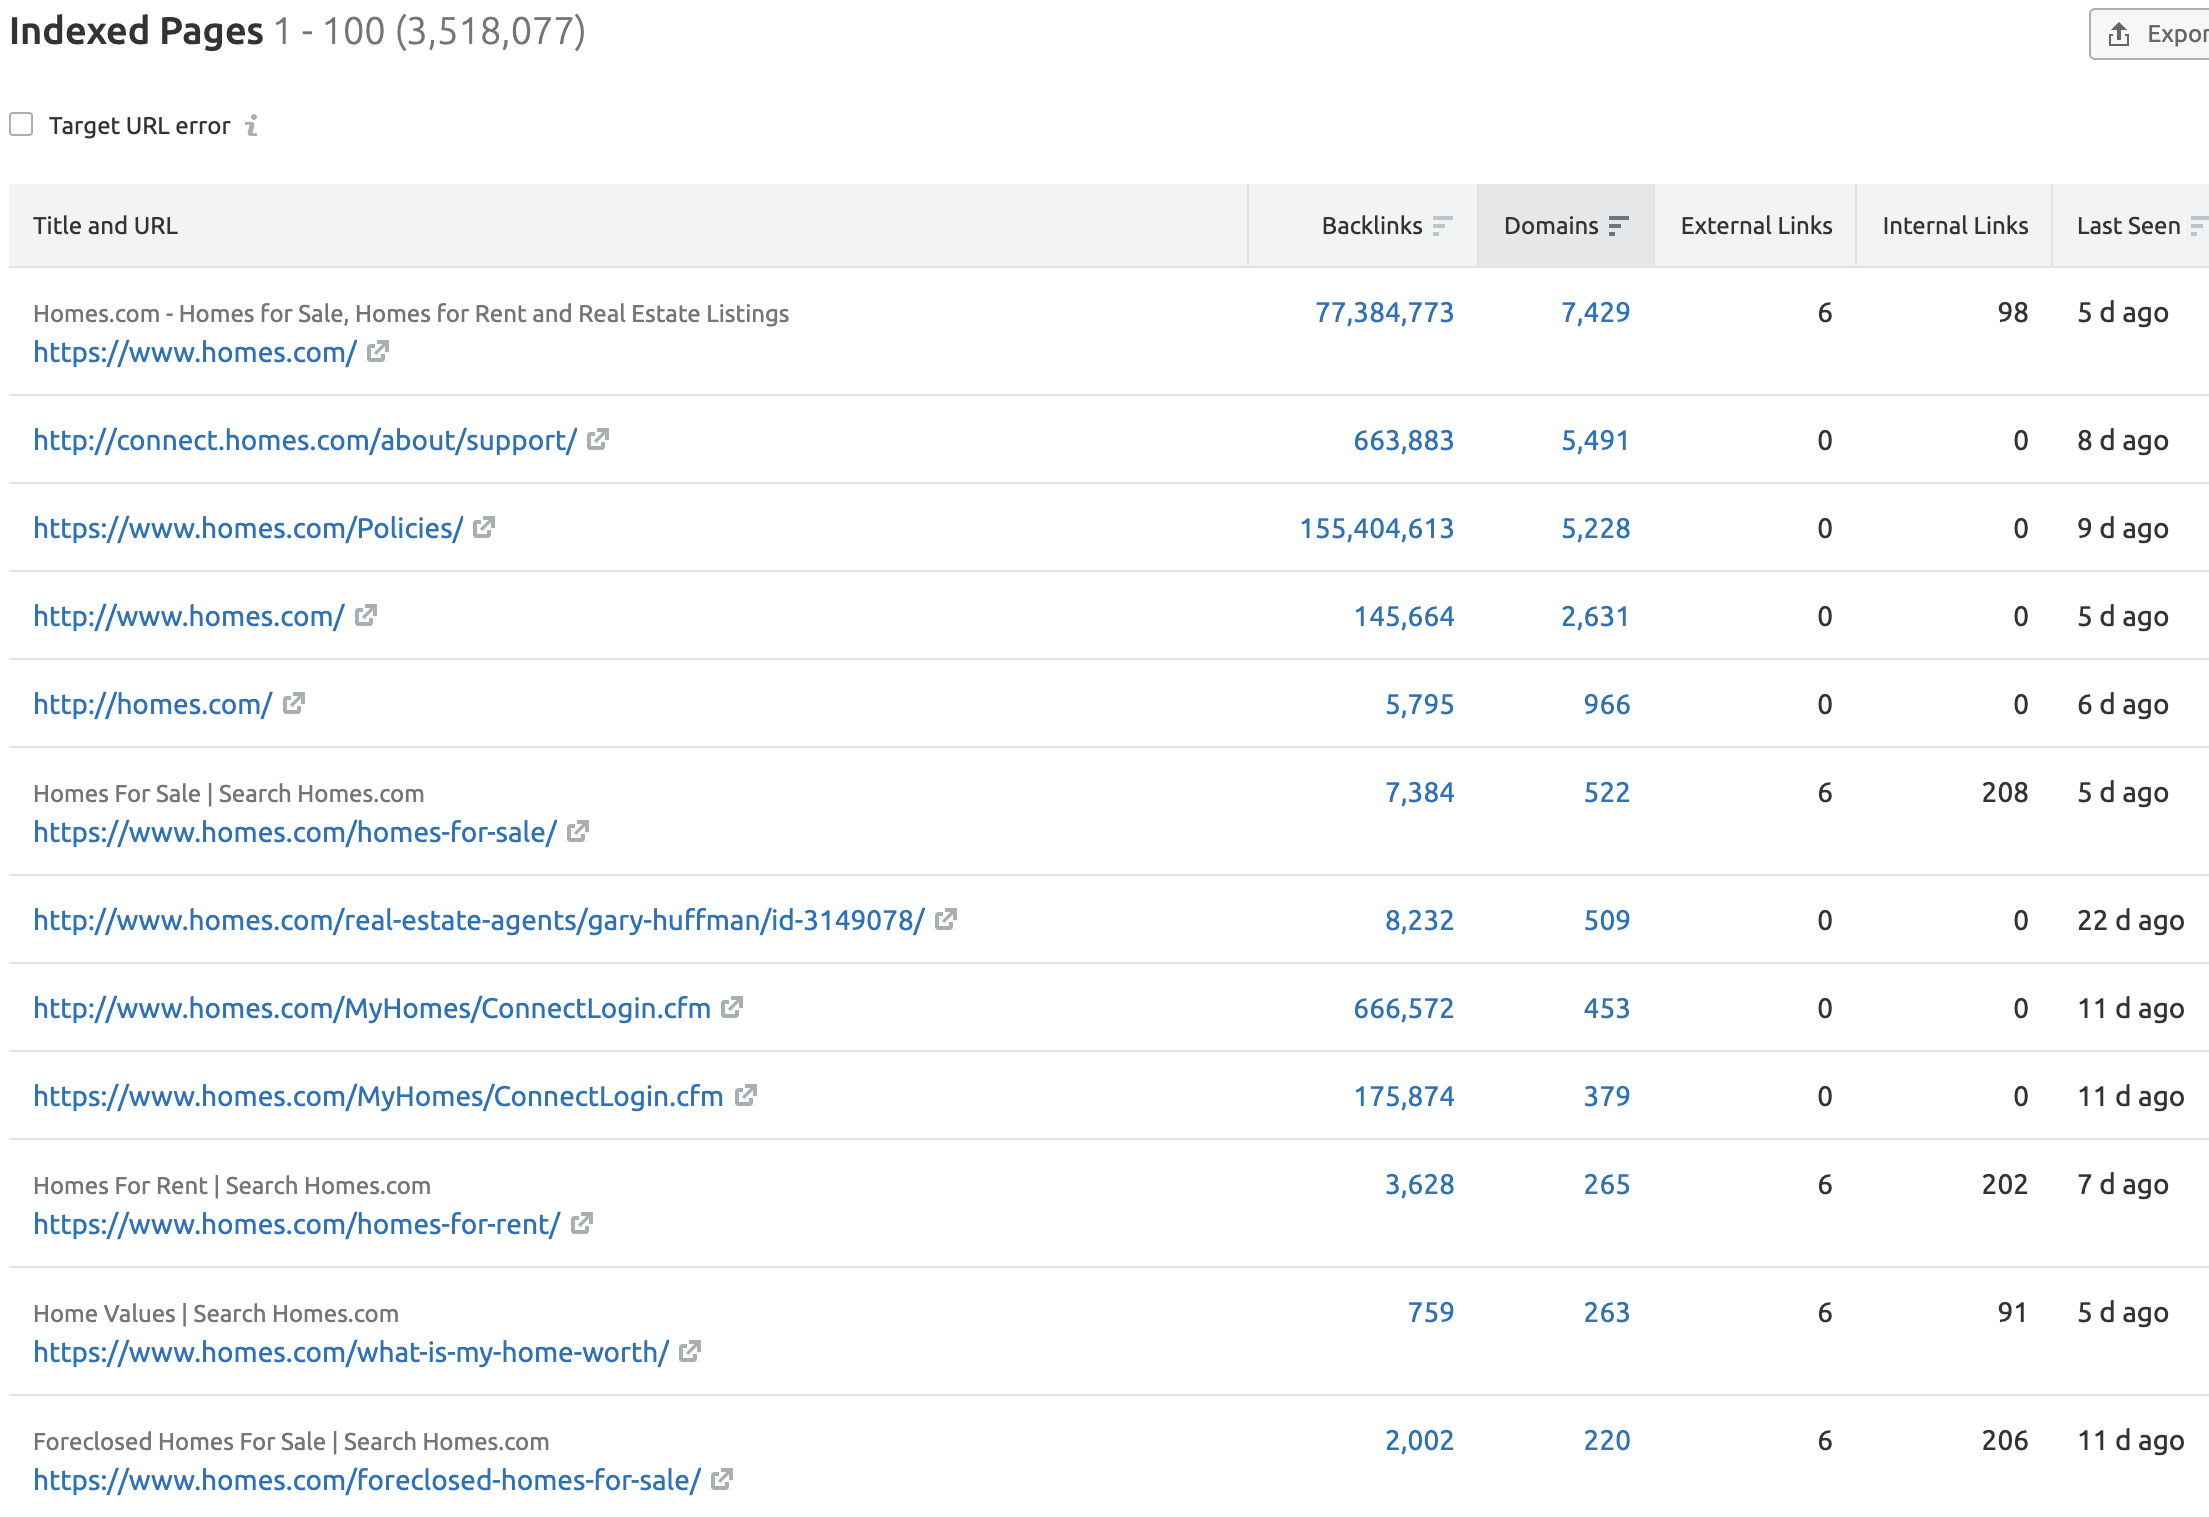Screen dimensions: 2209x1517
Task: Click the Indexed Pages heading
Action: point(135,32)
